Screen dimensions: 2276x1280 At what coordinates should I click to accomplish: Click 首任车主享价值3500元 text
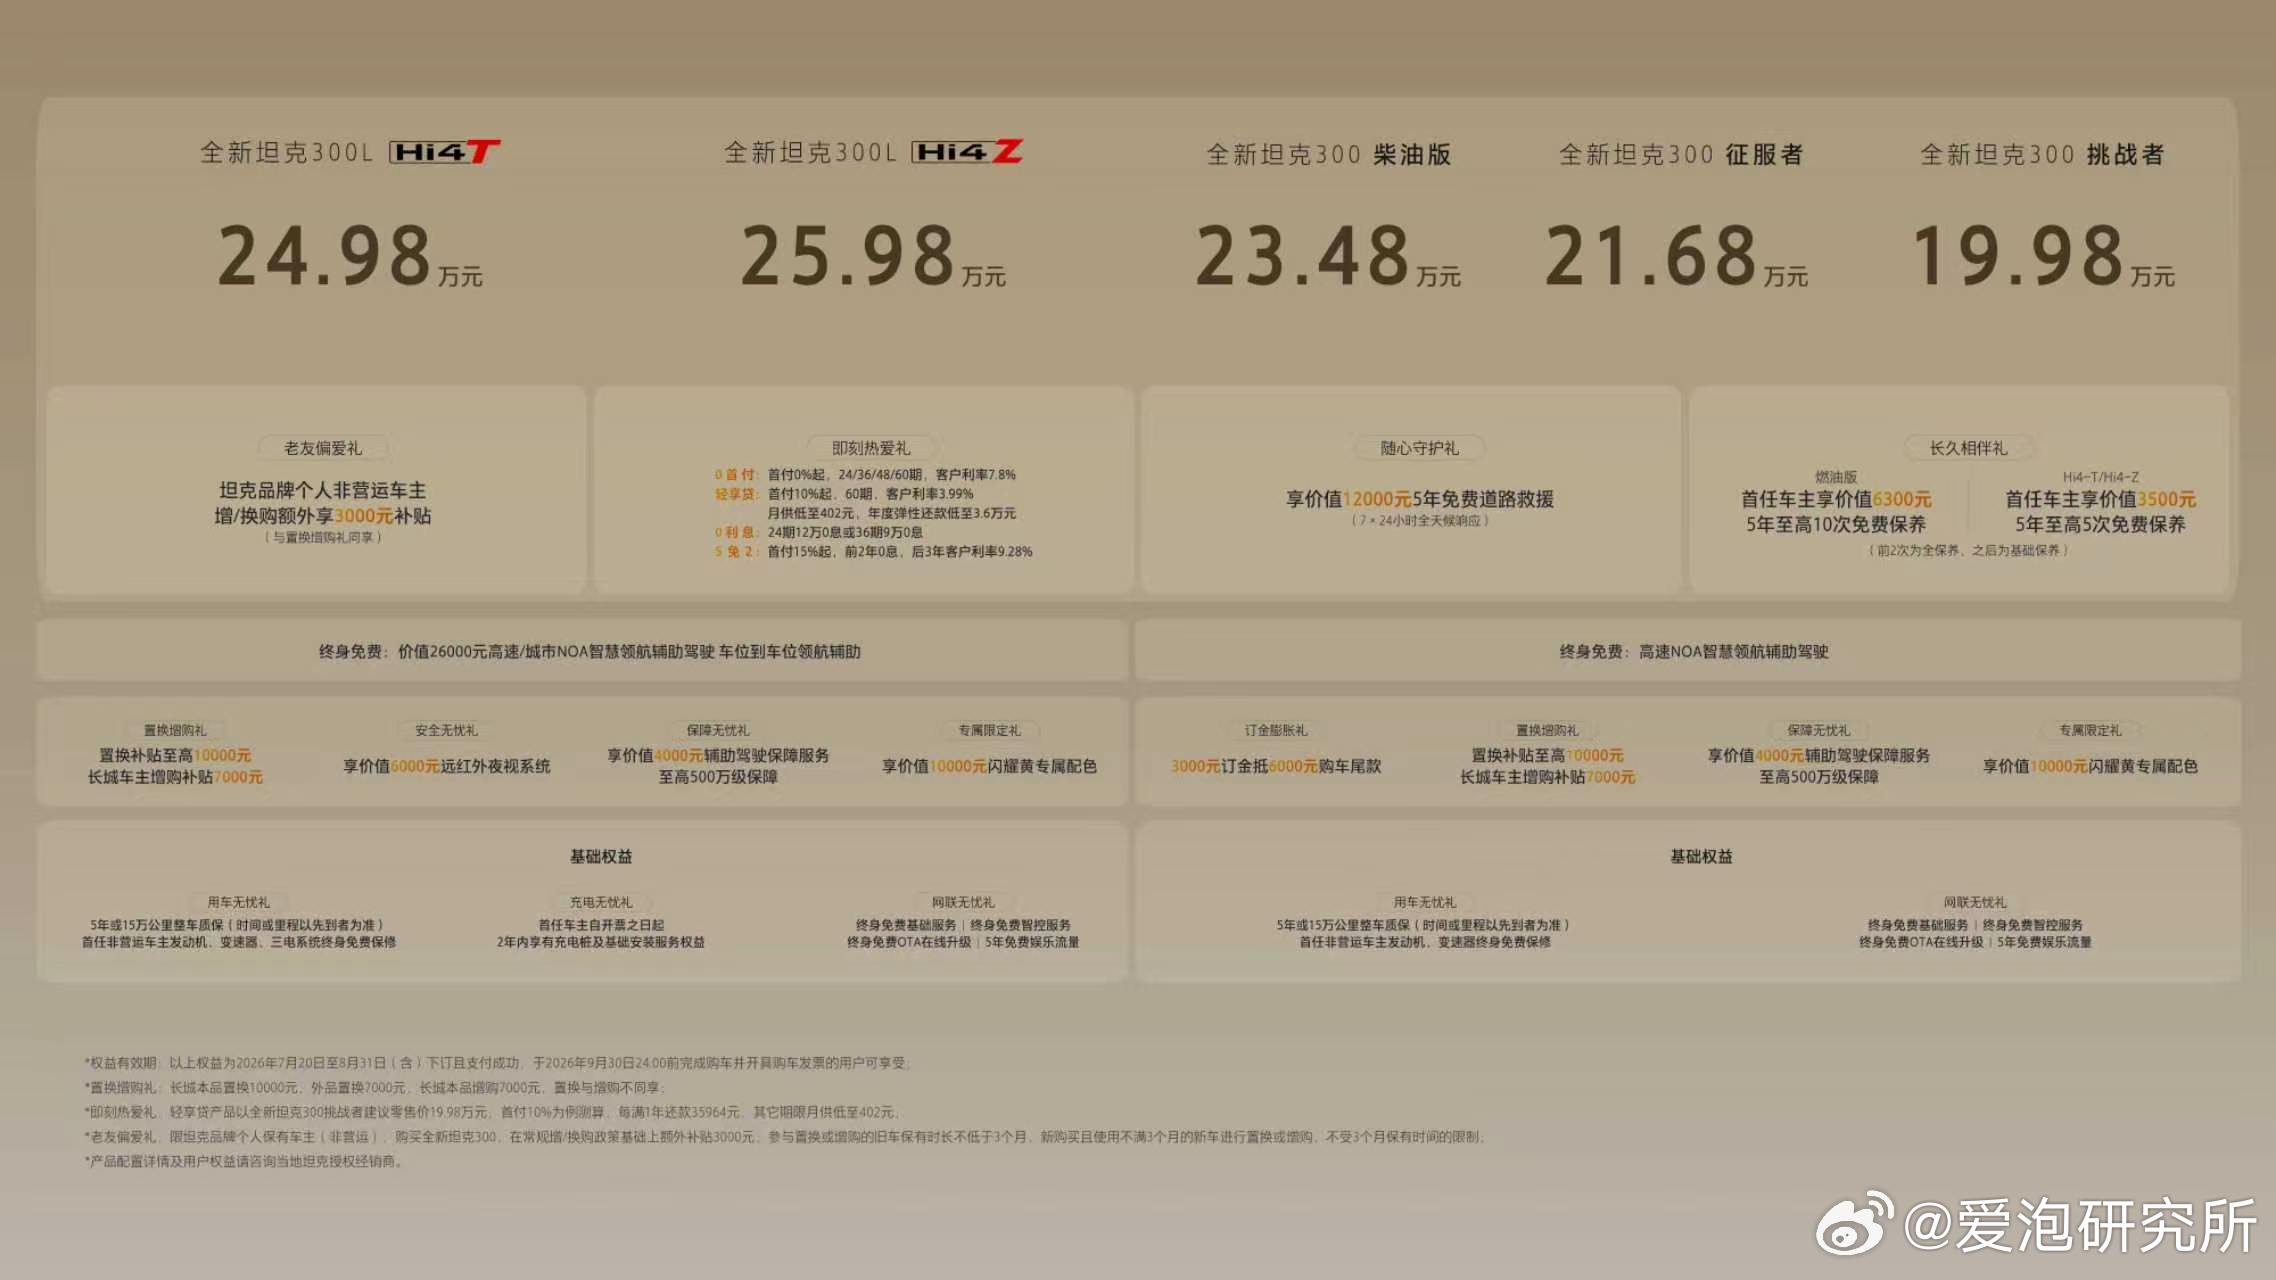2100,499
